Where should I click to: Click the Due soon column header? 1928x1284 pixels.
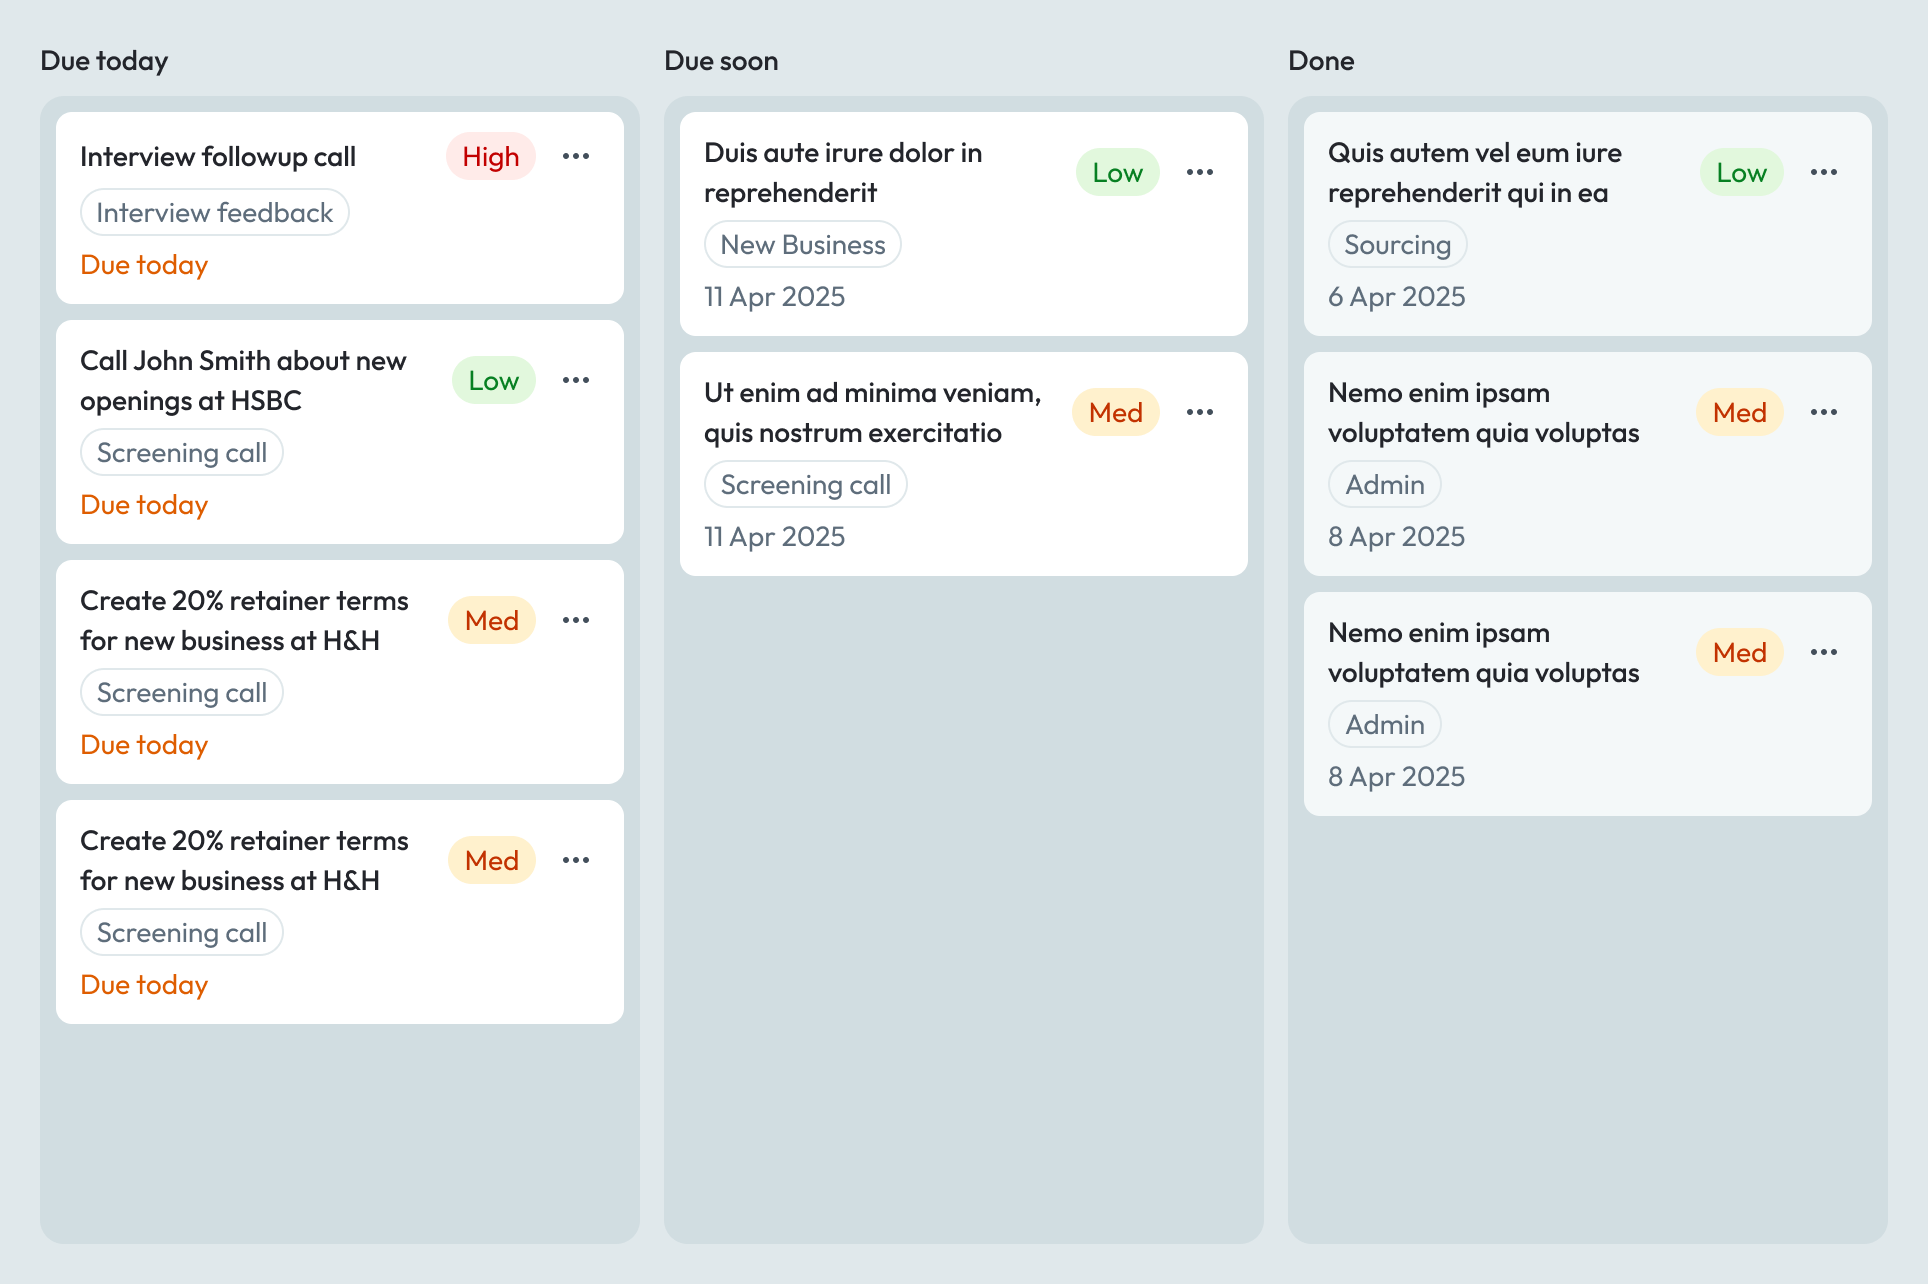[x=721, y=61]
